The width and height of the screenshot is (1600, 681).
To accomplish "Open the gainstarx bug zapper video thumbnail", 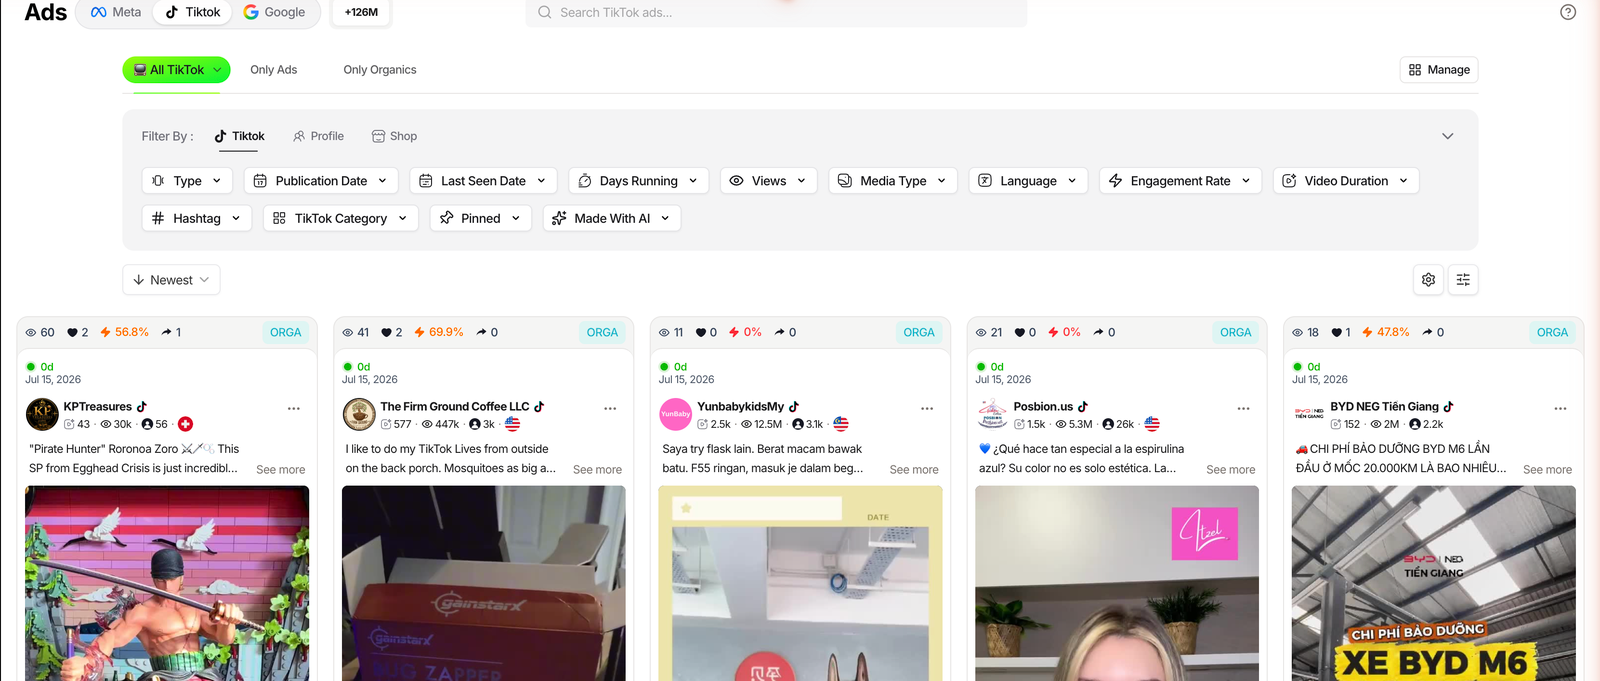I will 484,583.
